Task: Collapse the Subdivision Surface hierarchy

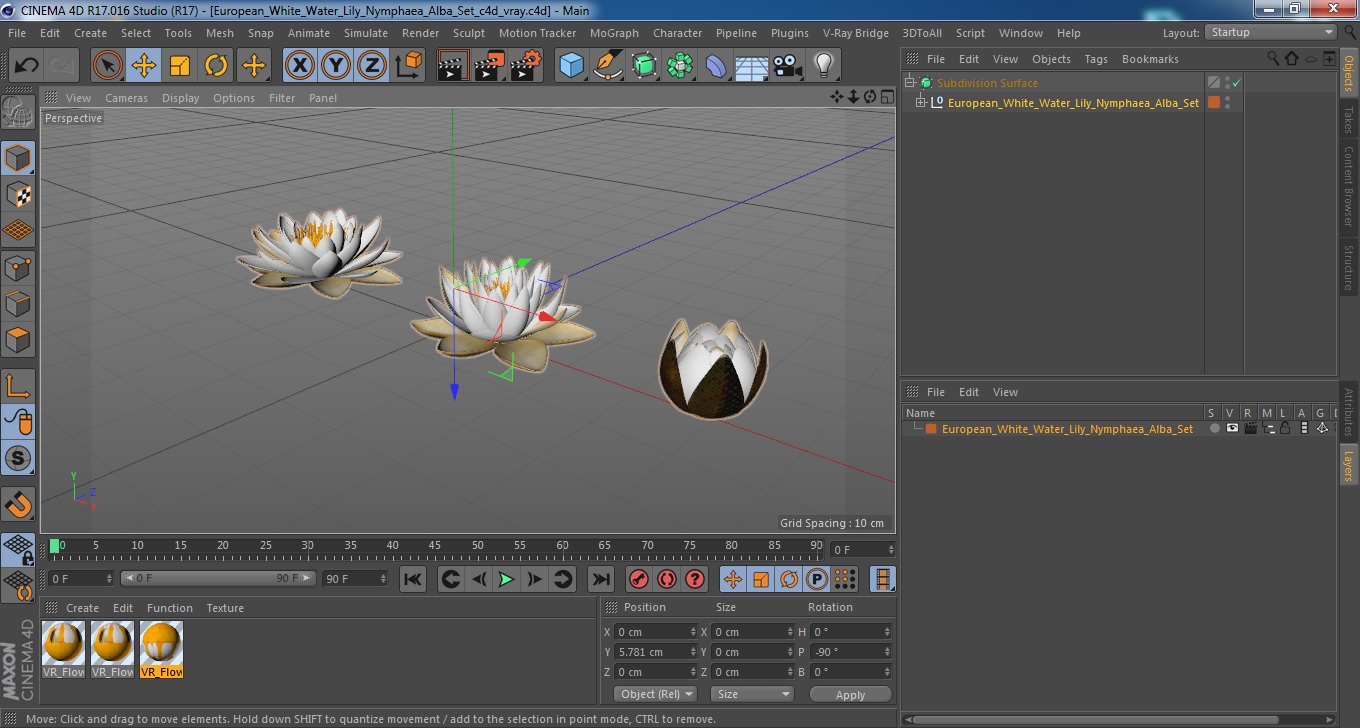Action: pos(910,83)
